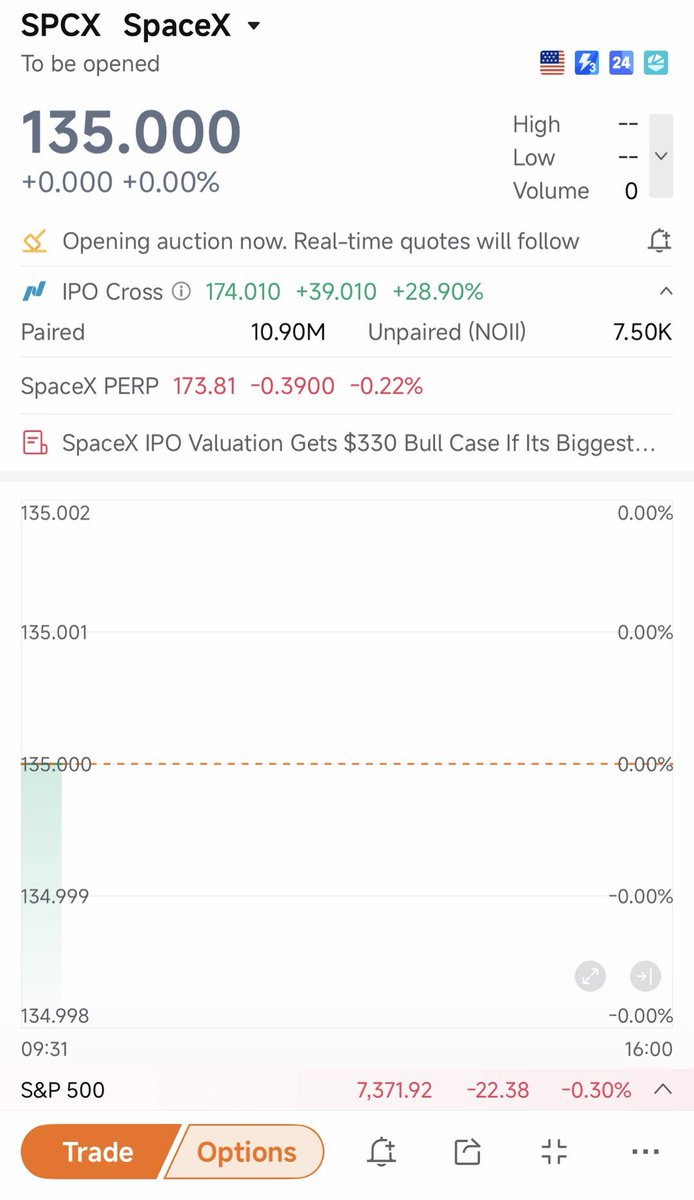Open the SPCX SpaceX ticker dropdown arrow
This screenshot has width=694, height=1200.
point(253,26)
